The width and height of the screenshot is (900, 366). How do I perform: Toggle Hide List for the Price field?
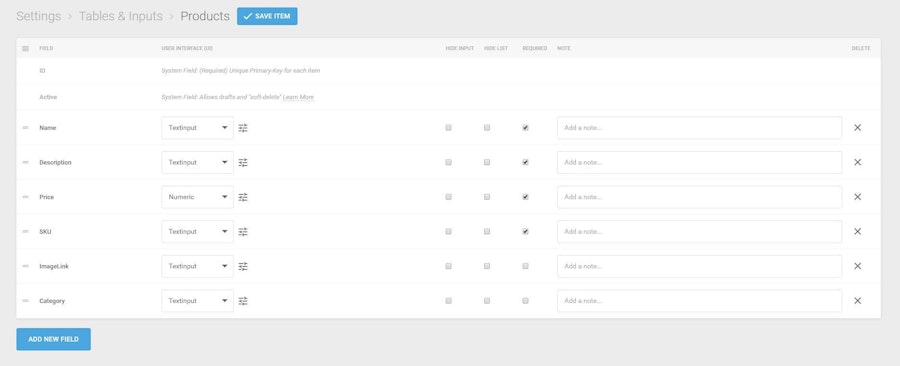click(x=487, y=197)
